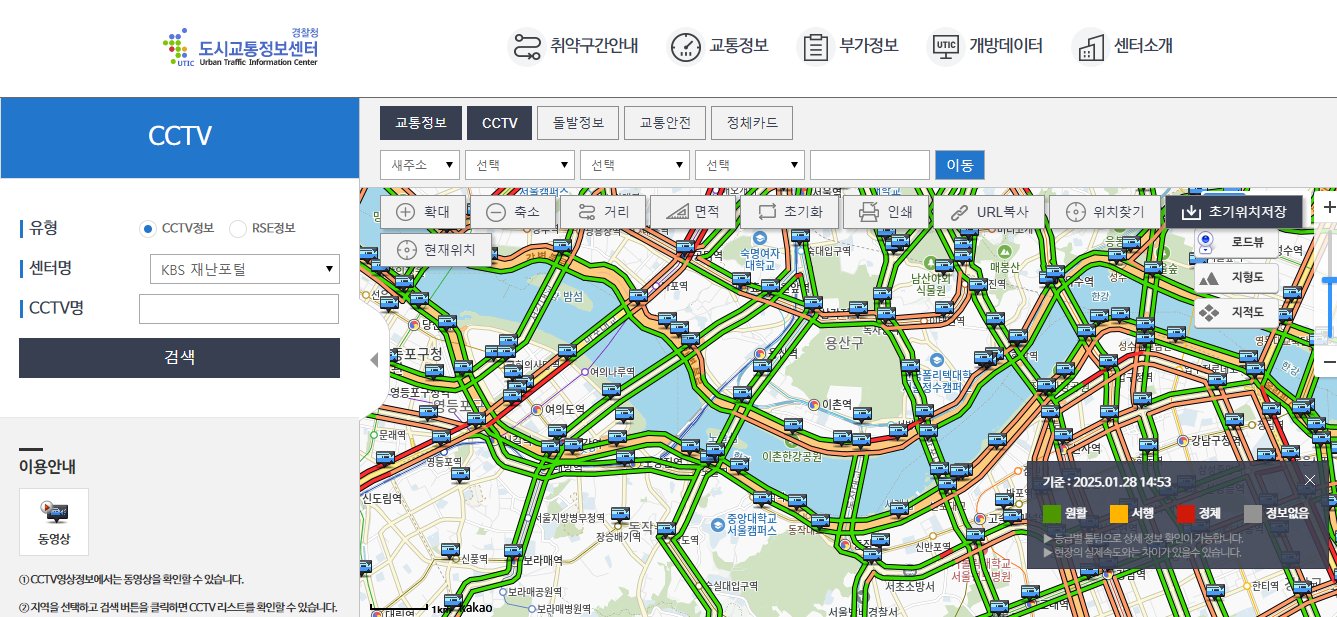Jump to current location with 현재위치
1337x617 pixels.
[436, 250]
